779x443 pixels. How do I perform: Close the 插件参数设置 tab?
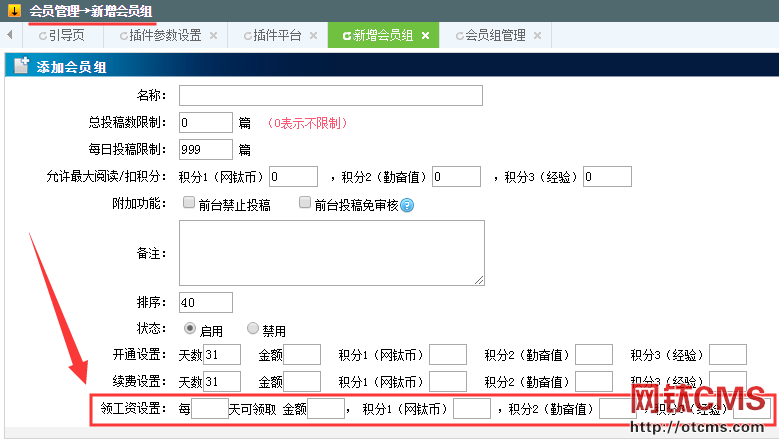pyautogui.click(x=213, y=35)
